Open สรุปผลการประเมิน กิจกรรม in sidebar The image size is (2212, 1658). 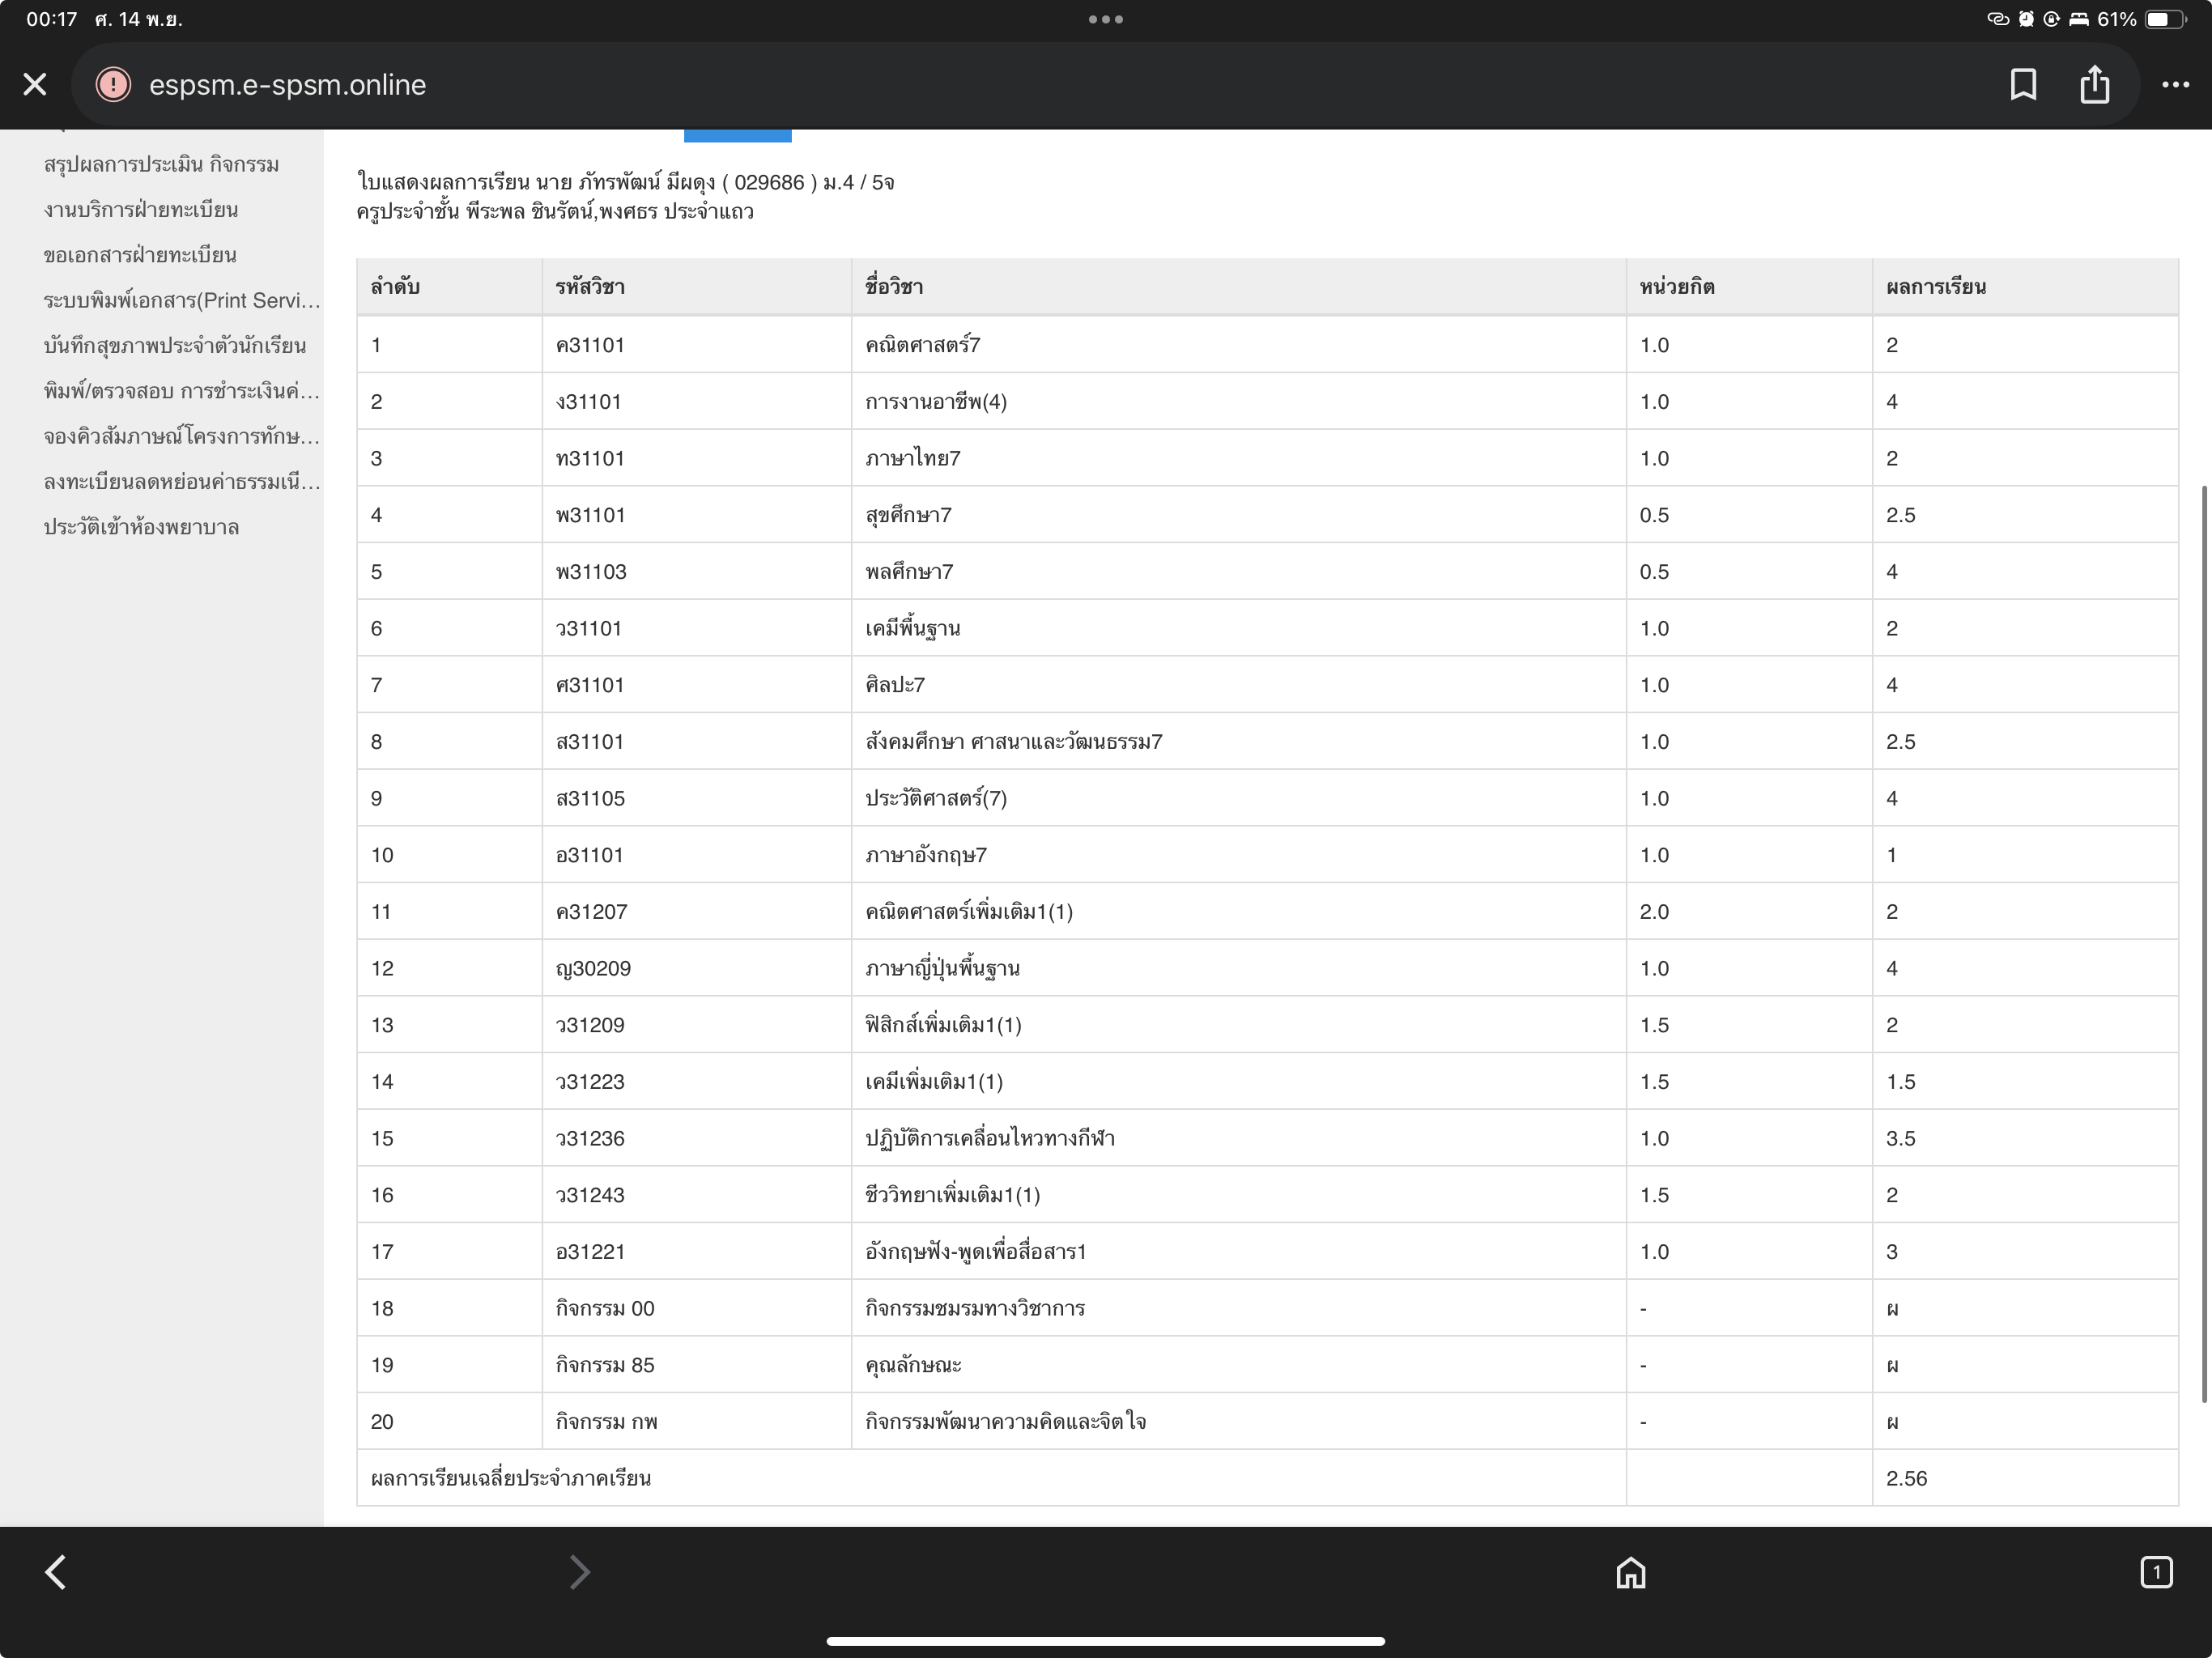(x=161, y=164)
